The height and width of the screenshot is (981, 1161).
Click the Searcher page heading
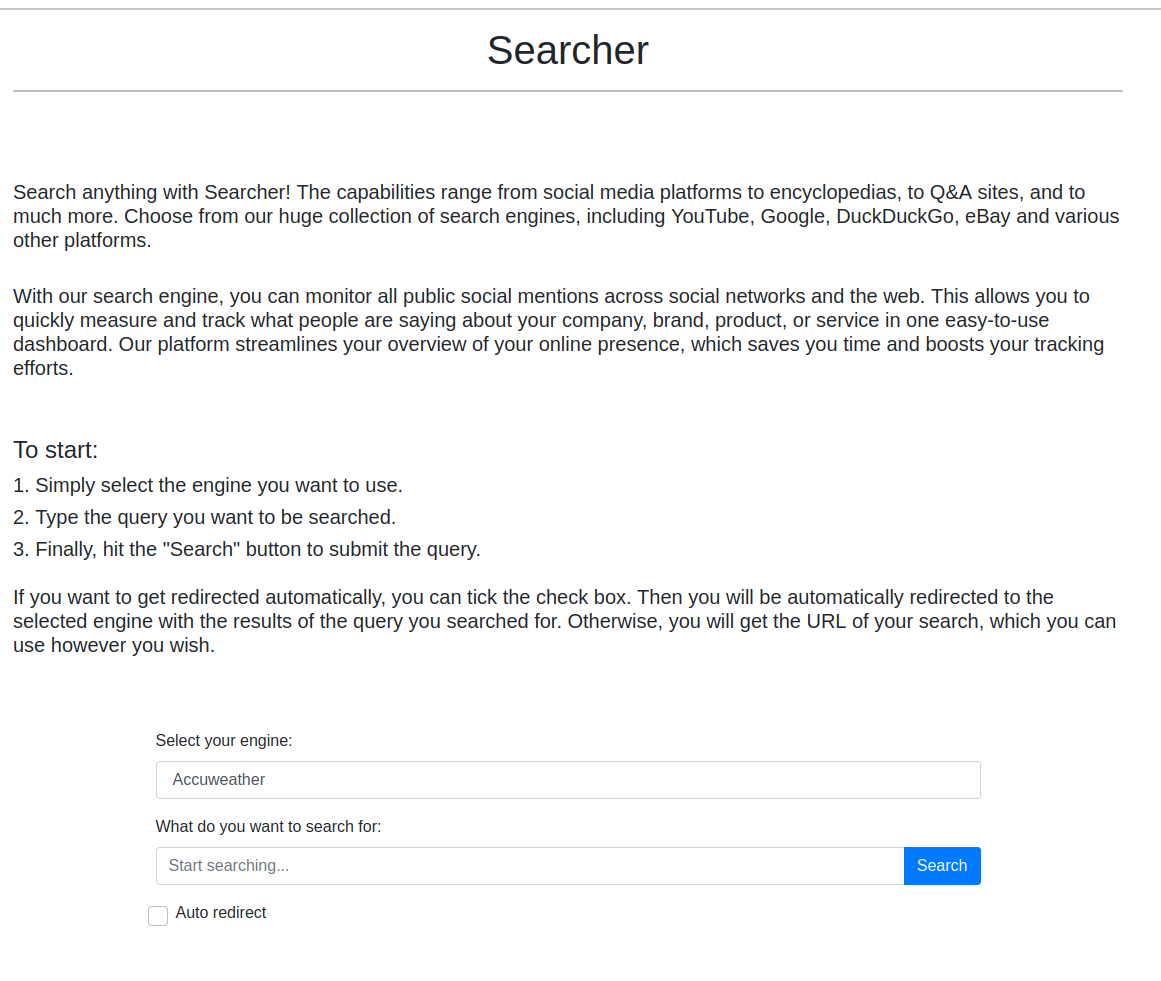pos(567,50)
